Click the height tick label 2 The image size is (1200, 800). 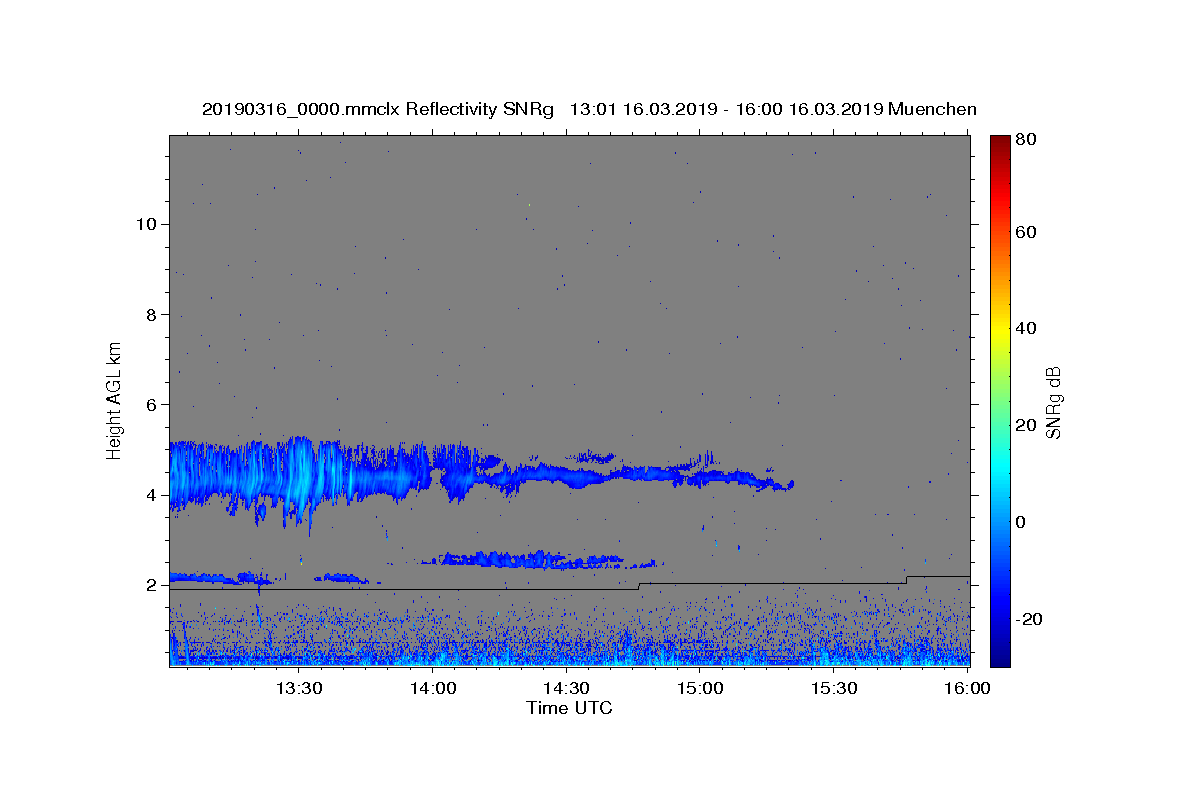pos(150,585)
